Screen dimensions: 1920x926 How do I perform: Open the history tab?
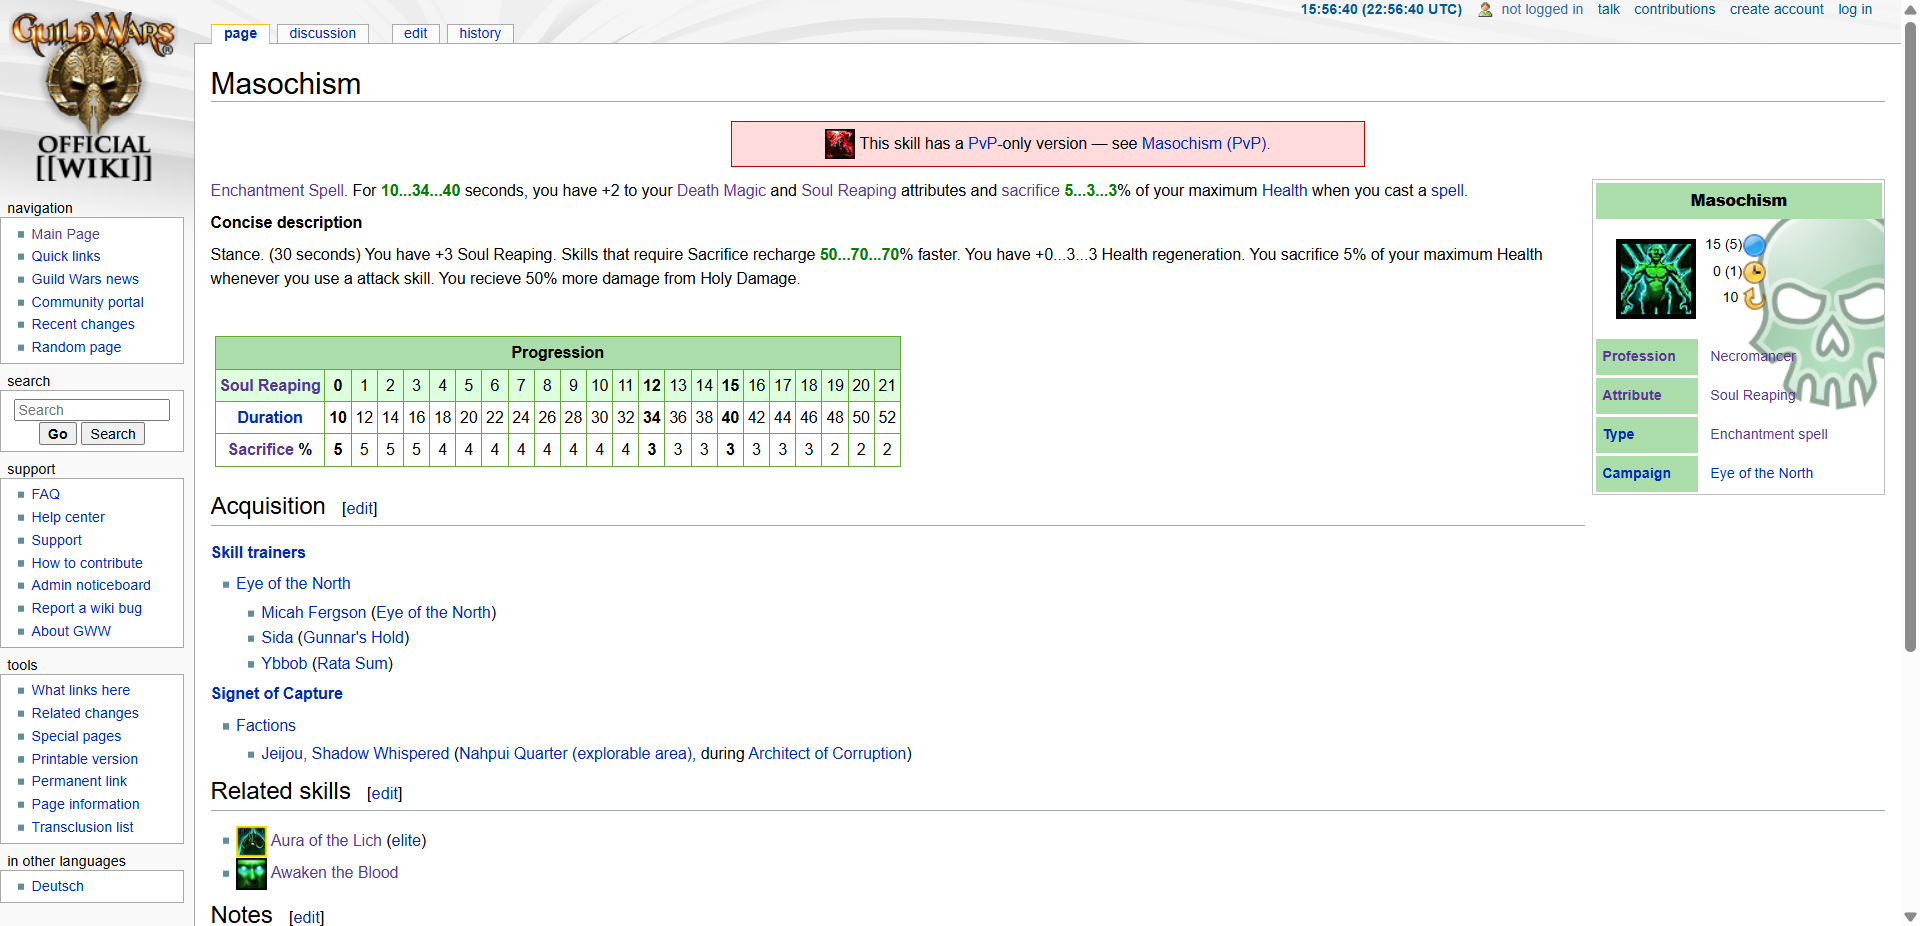click(x=480, y=33)
